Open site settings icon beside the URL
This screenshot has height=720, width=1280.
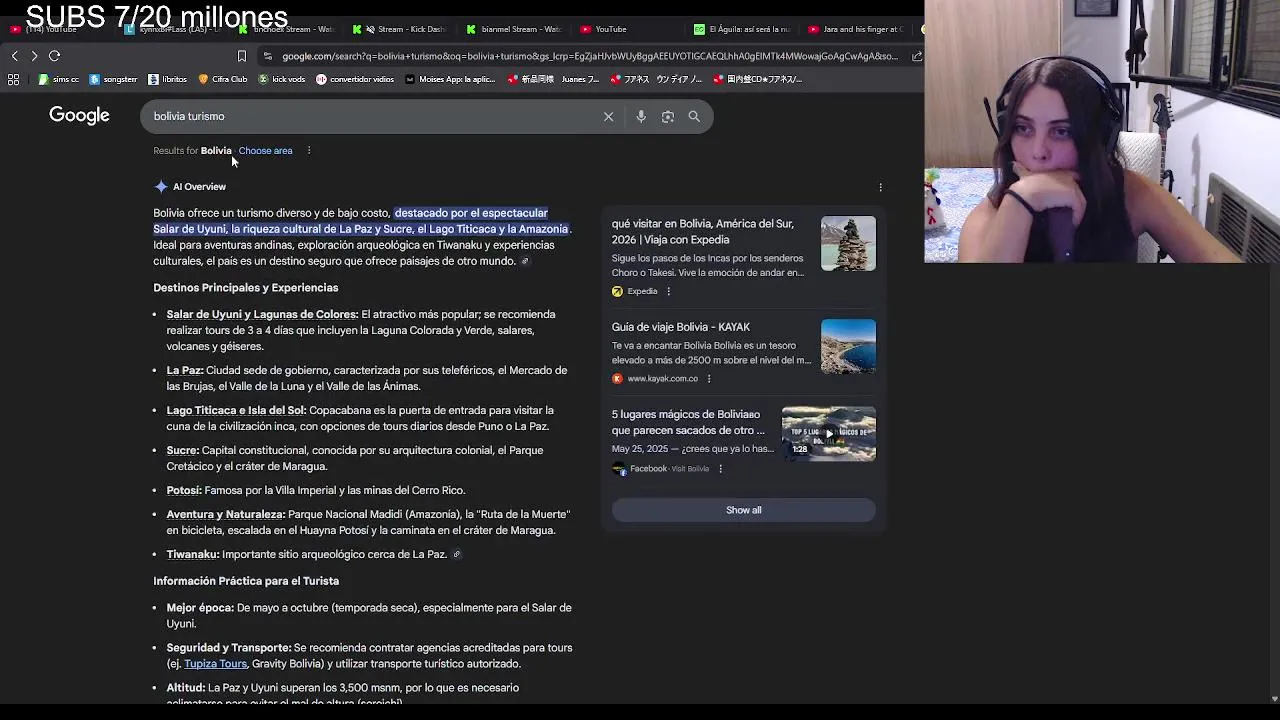[267, 56]
